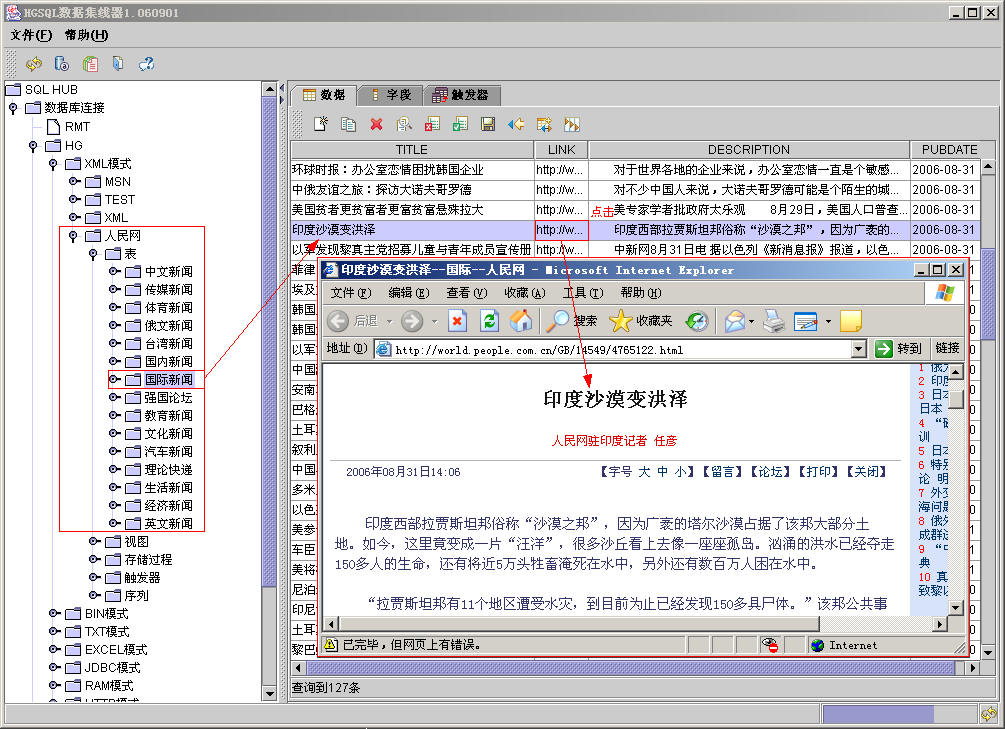Click the LINK cell of 印度沙漠变洪泽 row

(x=561, y=230)
